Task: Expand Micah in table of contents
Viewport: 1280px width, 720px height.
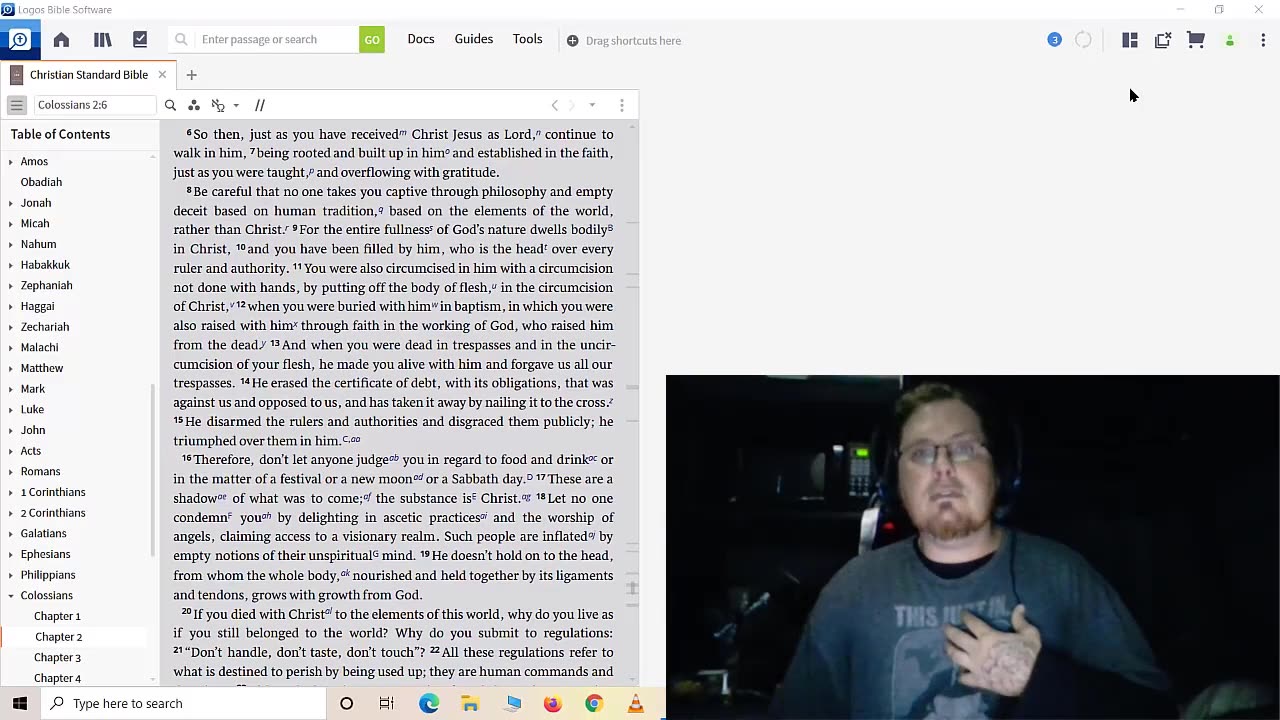Action: 11,224
